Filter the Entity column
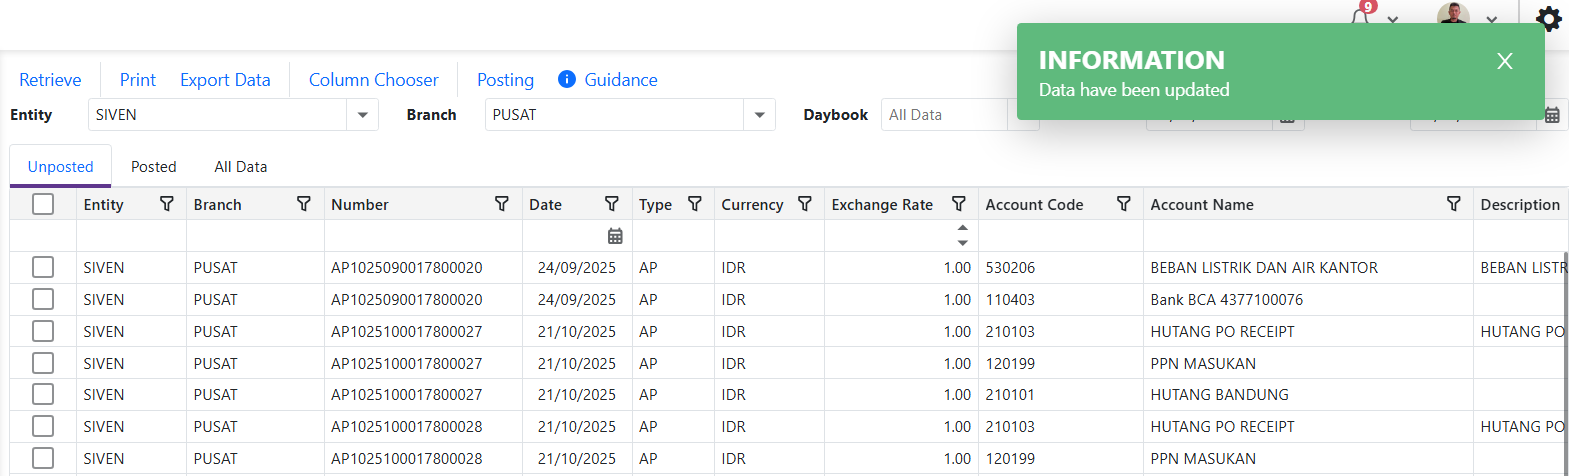Image resolution: width=1569 pixels, height=476 pixels. 167,204
